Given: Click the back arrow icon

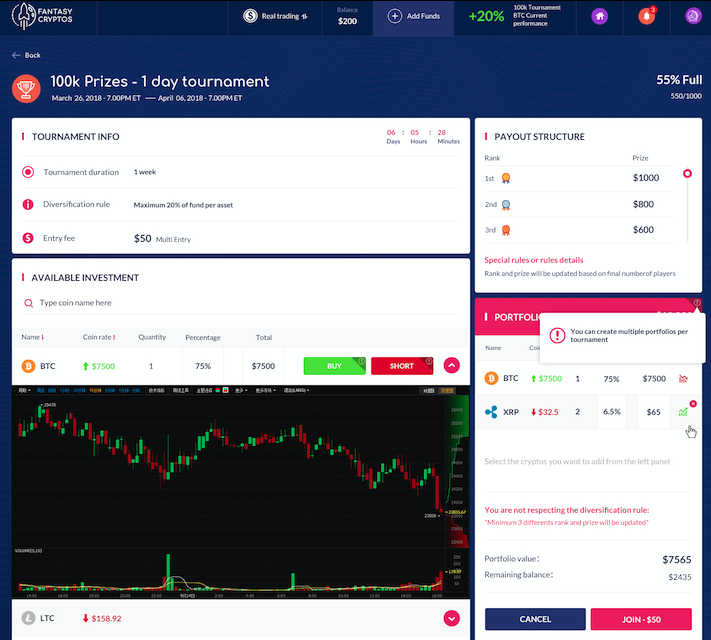Looking at the screenshot, I should pos(16,55).
